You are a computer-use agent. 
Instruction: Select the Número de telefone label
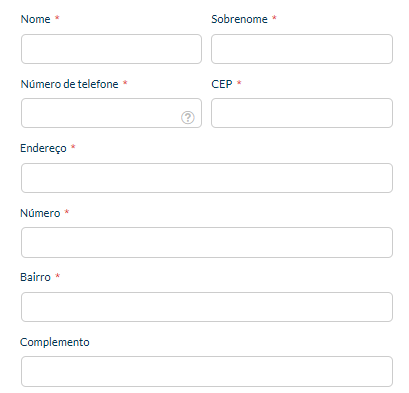[69, 84]
